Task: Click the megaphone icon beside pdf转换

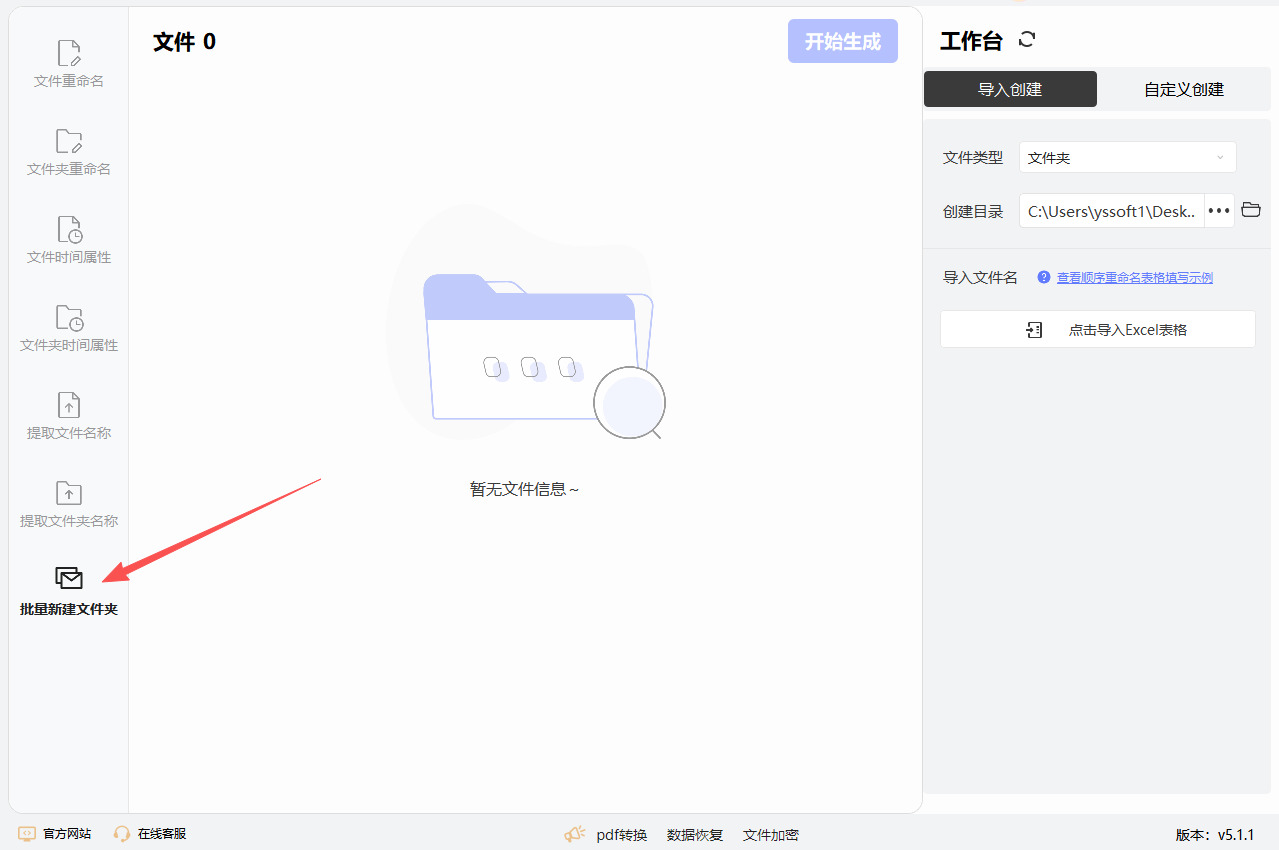Action: point(575,834)
